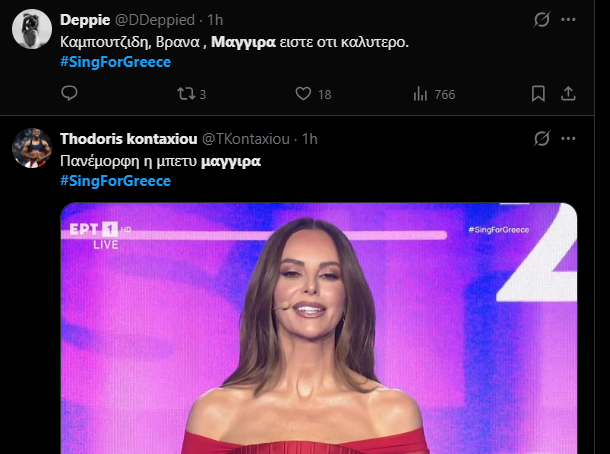610x454 pixels.
Task: Open Deppie's profile avatar
Action: (32, 31)
